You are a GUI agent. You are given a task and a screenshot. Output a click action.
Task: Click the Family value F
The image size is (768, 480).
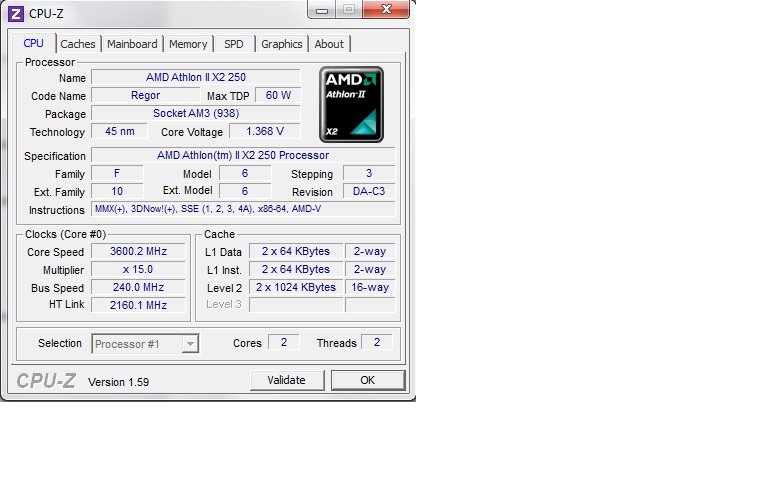[x=117, y=173]
